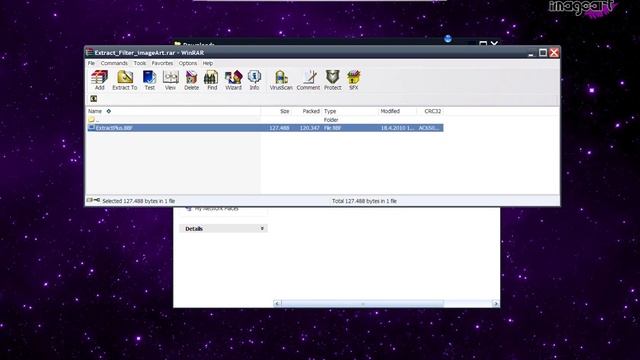
Task: Click the Explorer horizontal scrollbar thumb
Action: [362, 303]
